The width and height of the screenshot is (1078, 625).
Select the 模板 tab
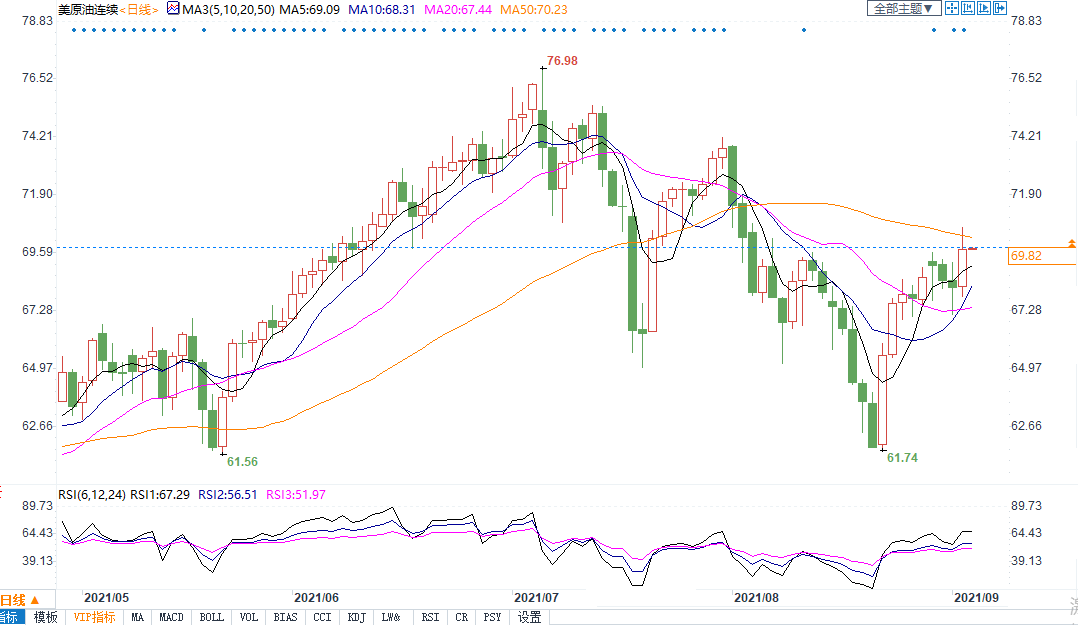[x=46, y=617]
